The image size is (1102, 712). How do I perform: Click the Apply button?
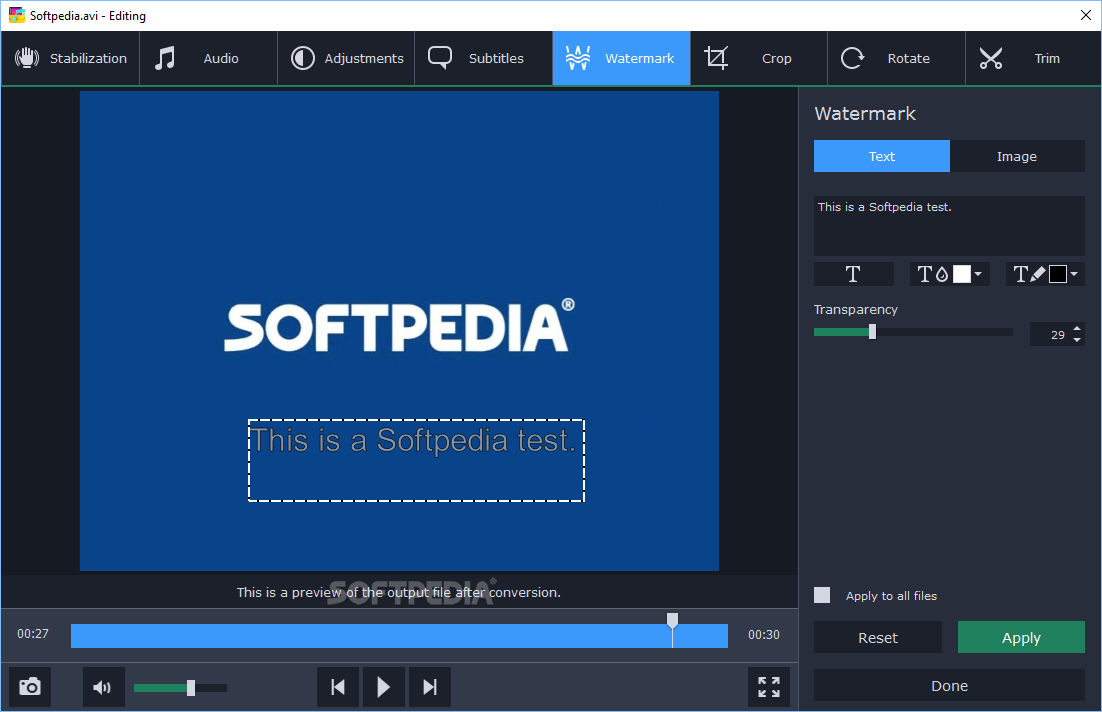tap(1021, 637)
